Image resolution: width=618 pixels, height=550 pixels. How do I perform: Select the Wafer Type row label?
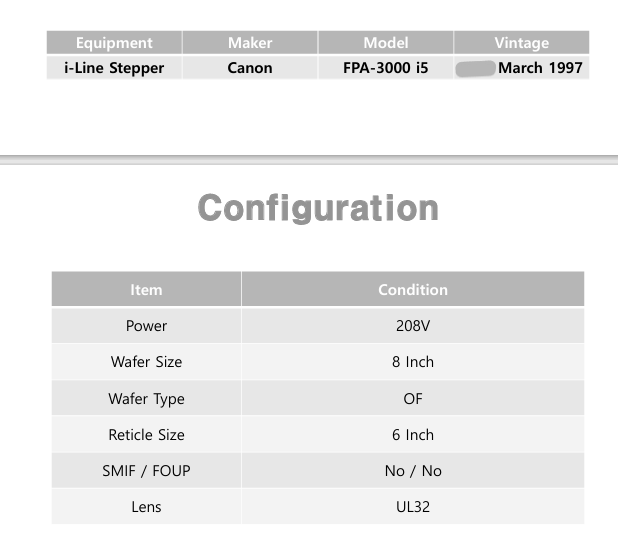click(146, 399)
